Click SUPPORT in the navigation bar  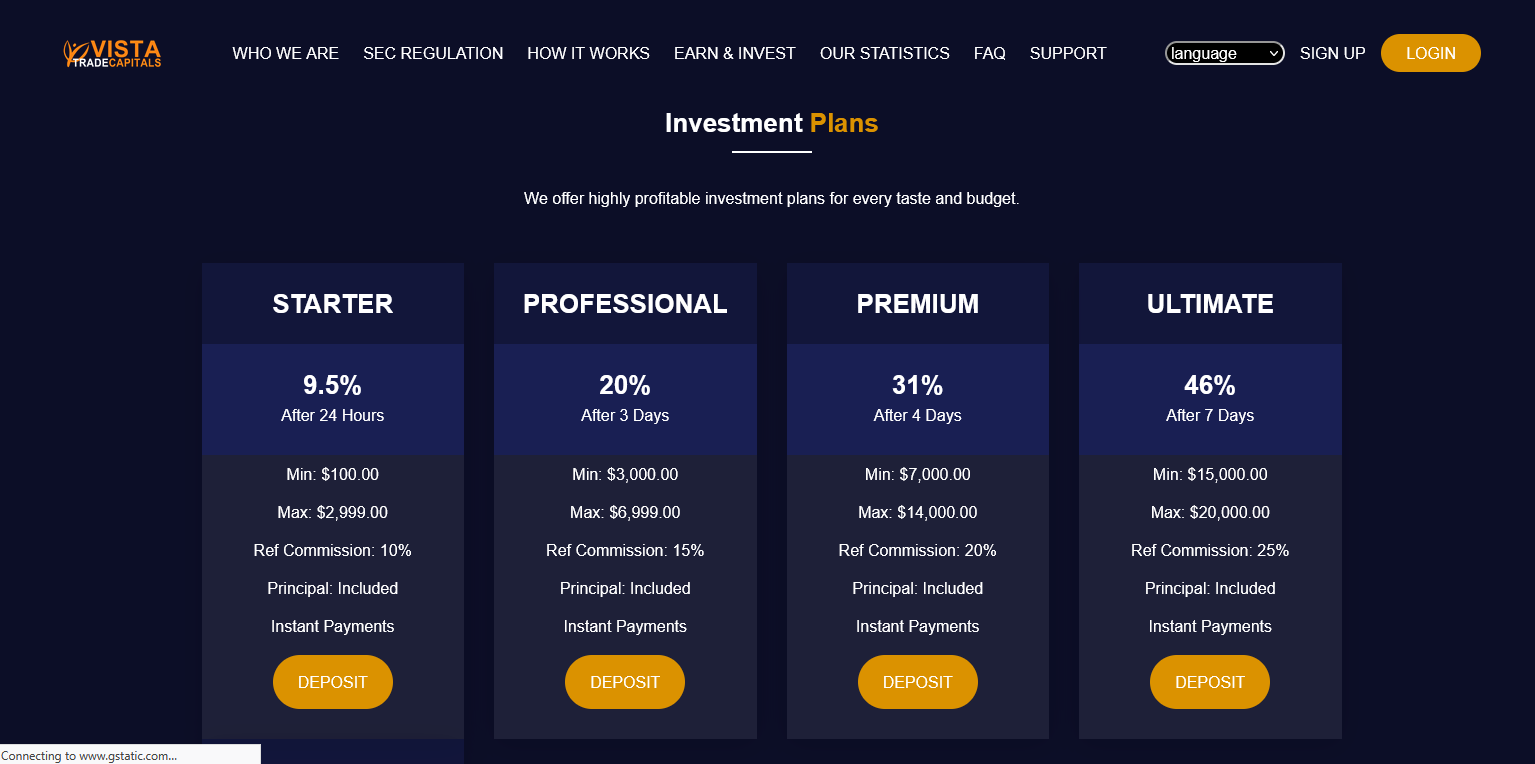tap(1068, 53)
